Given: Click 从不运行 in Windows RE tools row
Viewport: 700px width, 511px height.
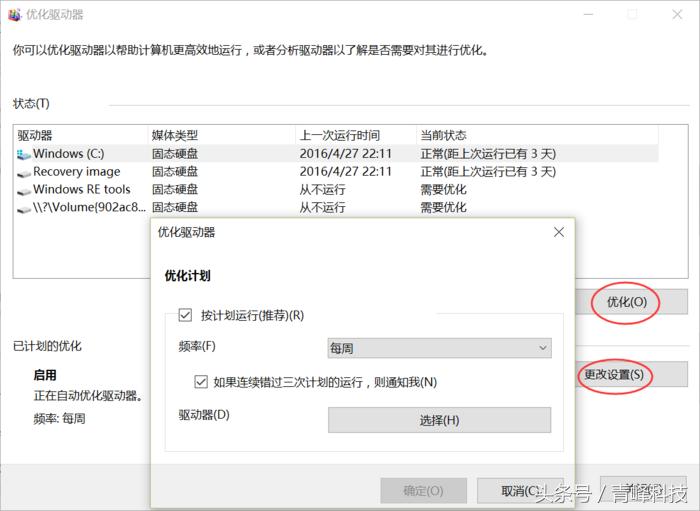Looking at the screenshot, I should (322, 190).
